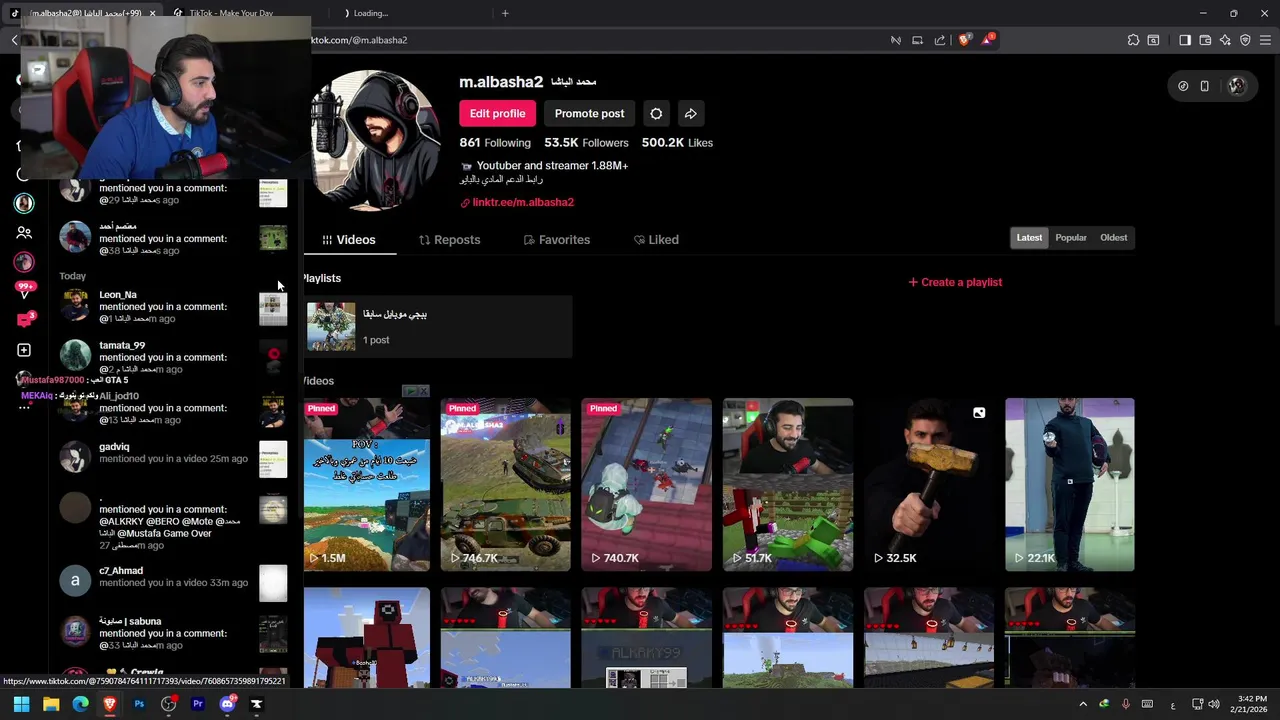Switch to TikTok Make Your Day browser tab
Screen dimensions: 1280x720
(236, 13)
